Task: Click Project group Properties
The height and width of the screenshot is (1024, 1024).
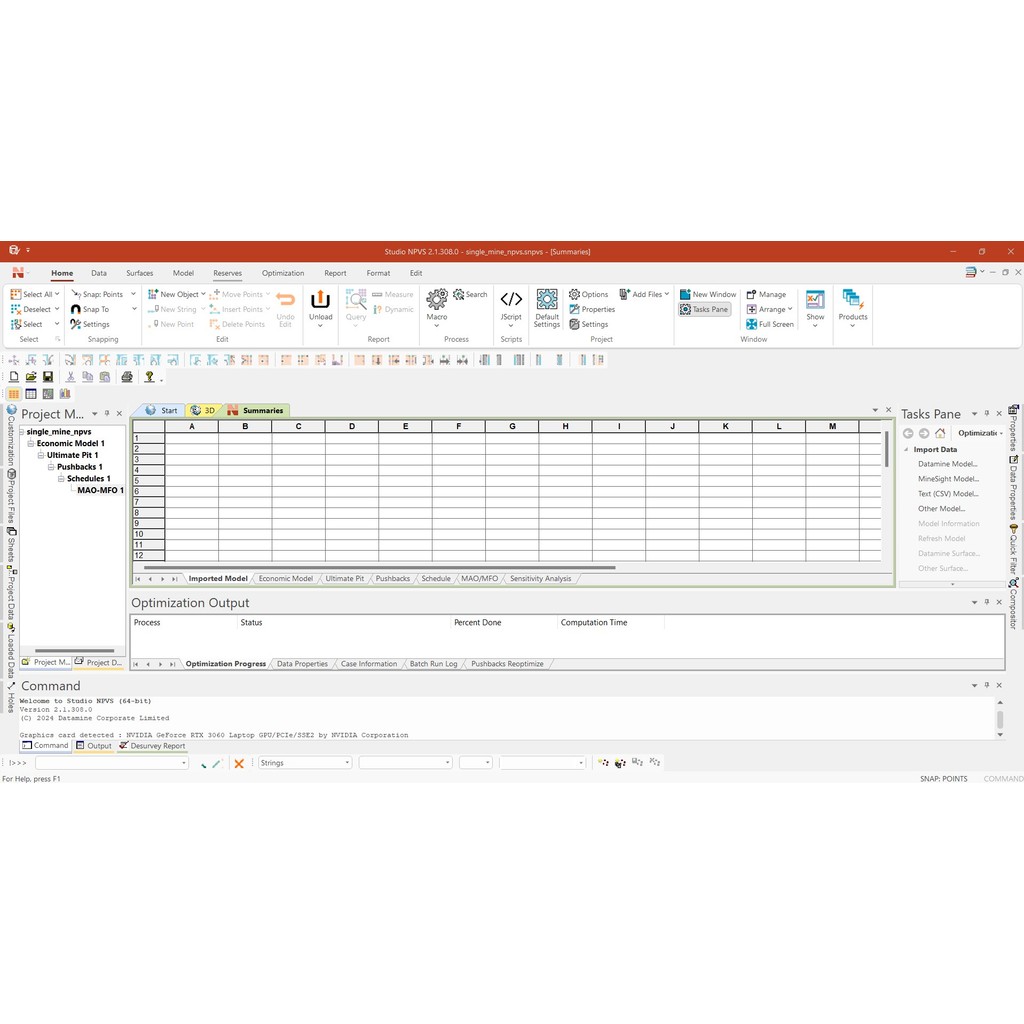Action: [592, 310]
